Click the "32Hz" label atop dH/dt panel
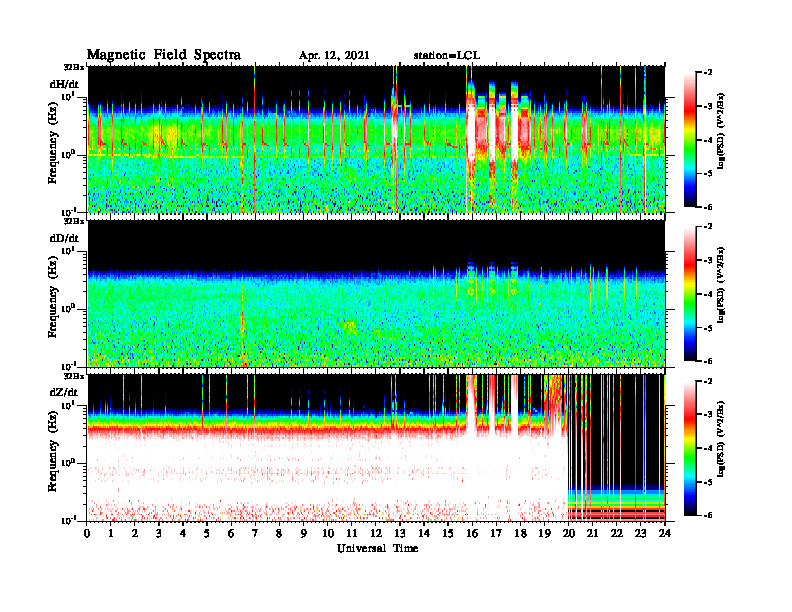This screenshot has width=792, height=612. tap(73, 67)
